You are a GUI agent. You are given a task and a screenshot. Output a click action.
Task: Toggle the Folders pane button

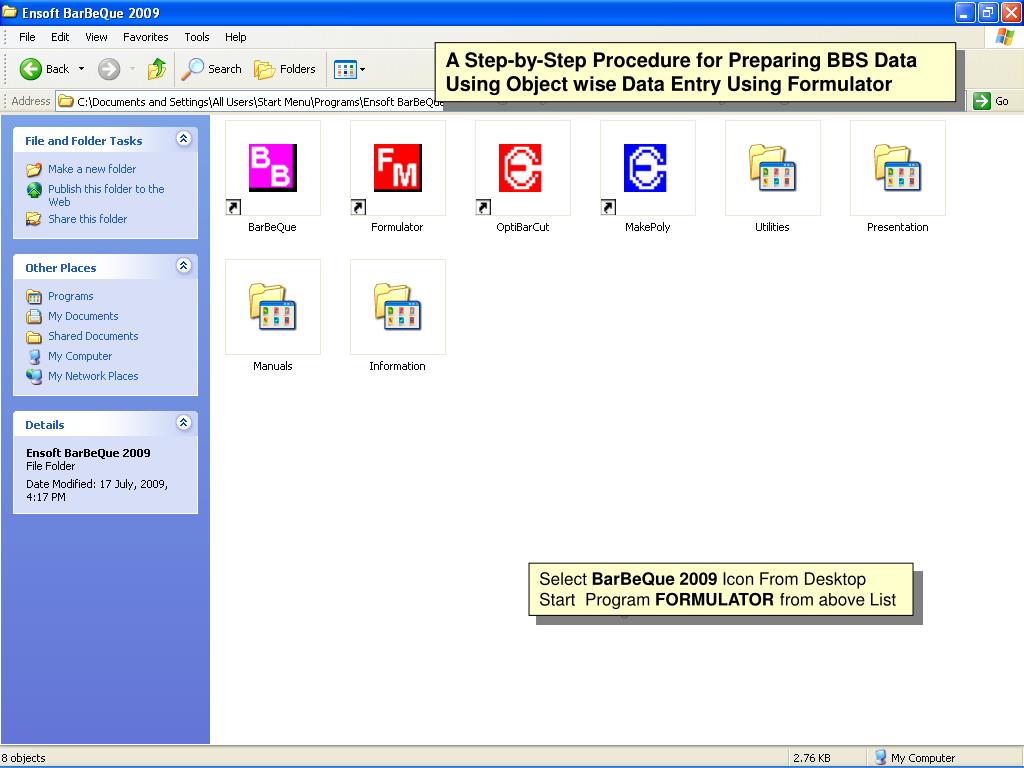click(285, 69)
